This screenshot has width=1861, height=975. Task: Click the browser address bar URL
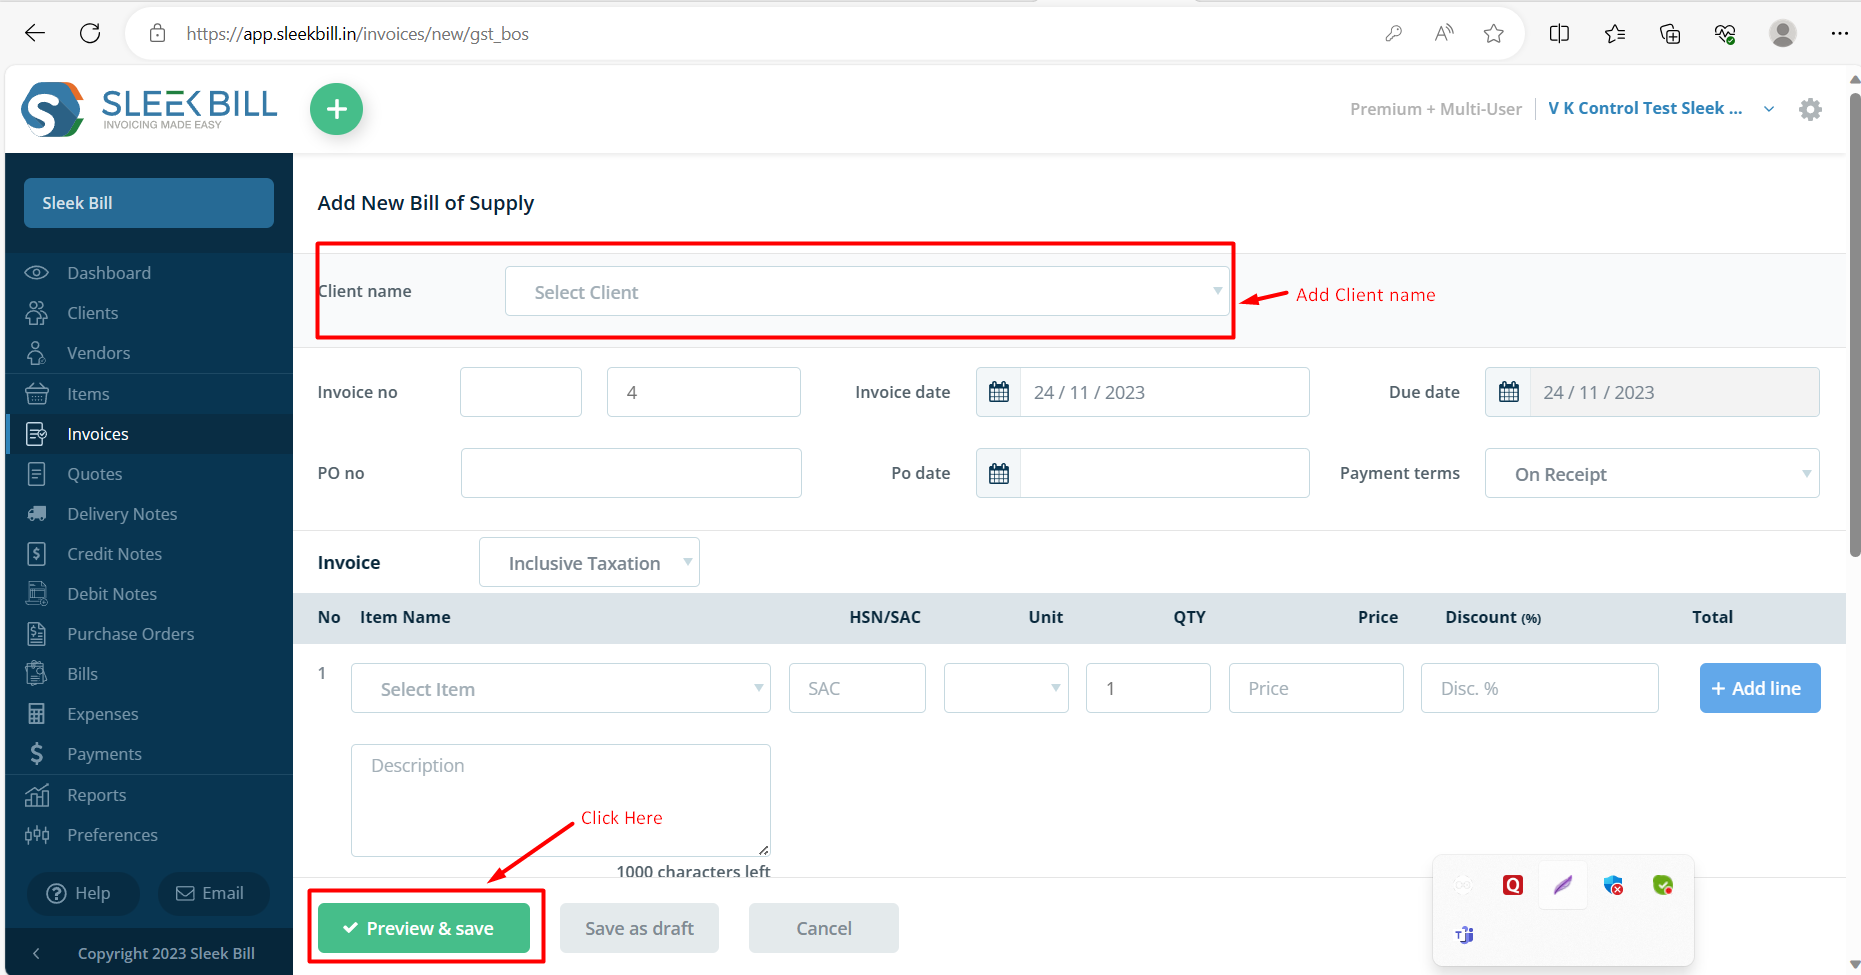(x=358, y=34)
